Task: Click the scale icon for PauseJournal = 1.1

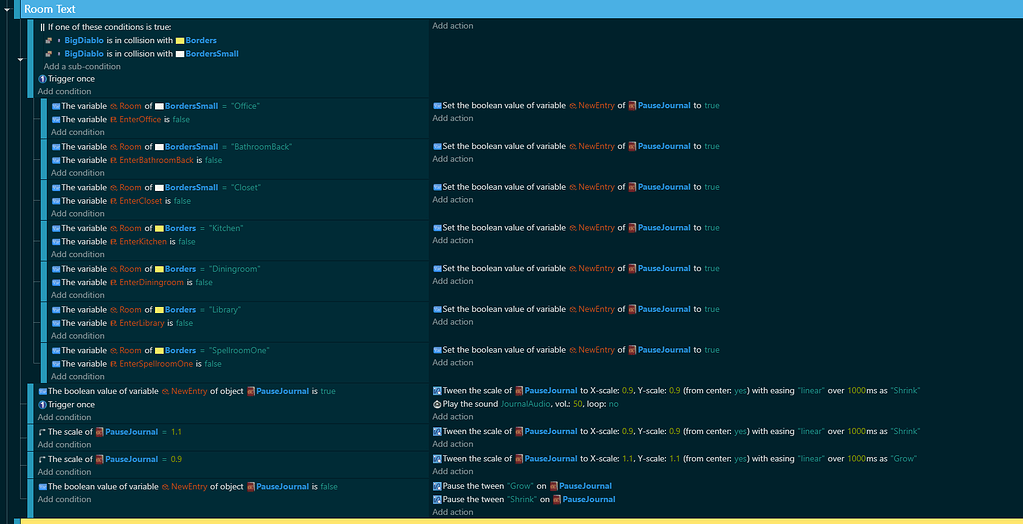Action: (x=43, y=432)
